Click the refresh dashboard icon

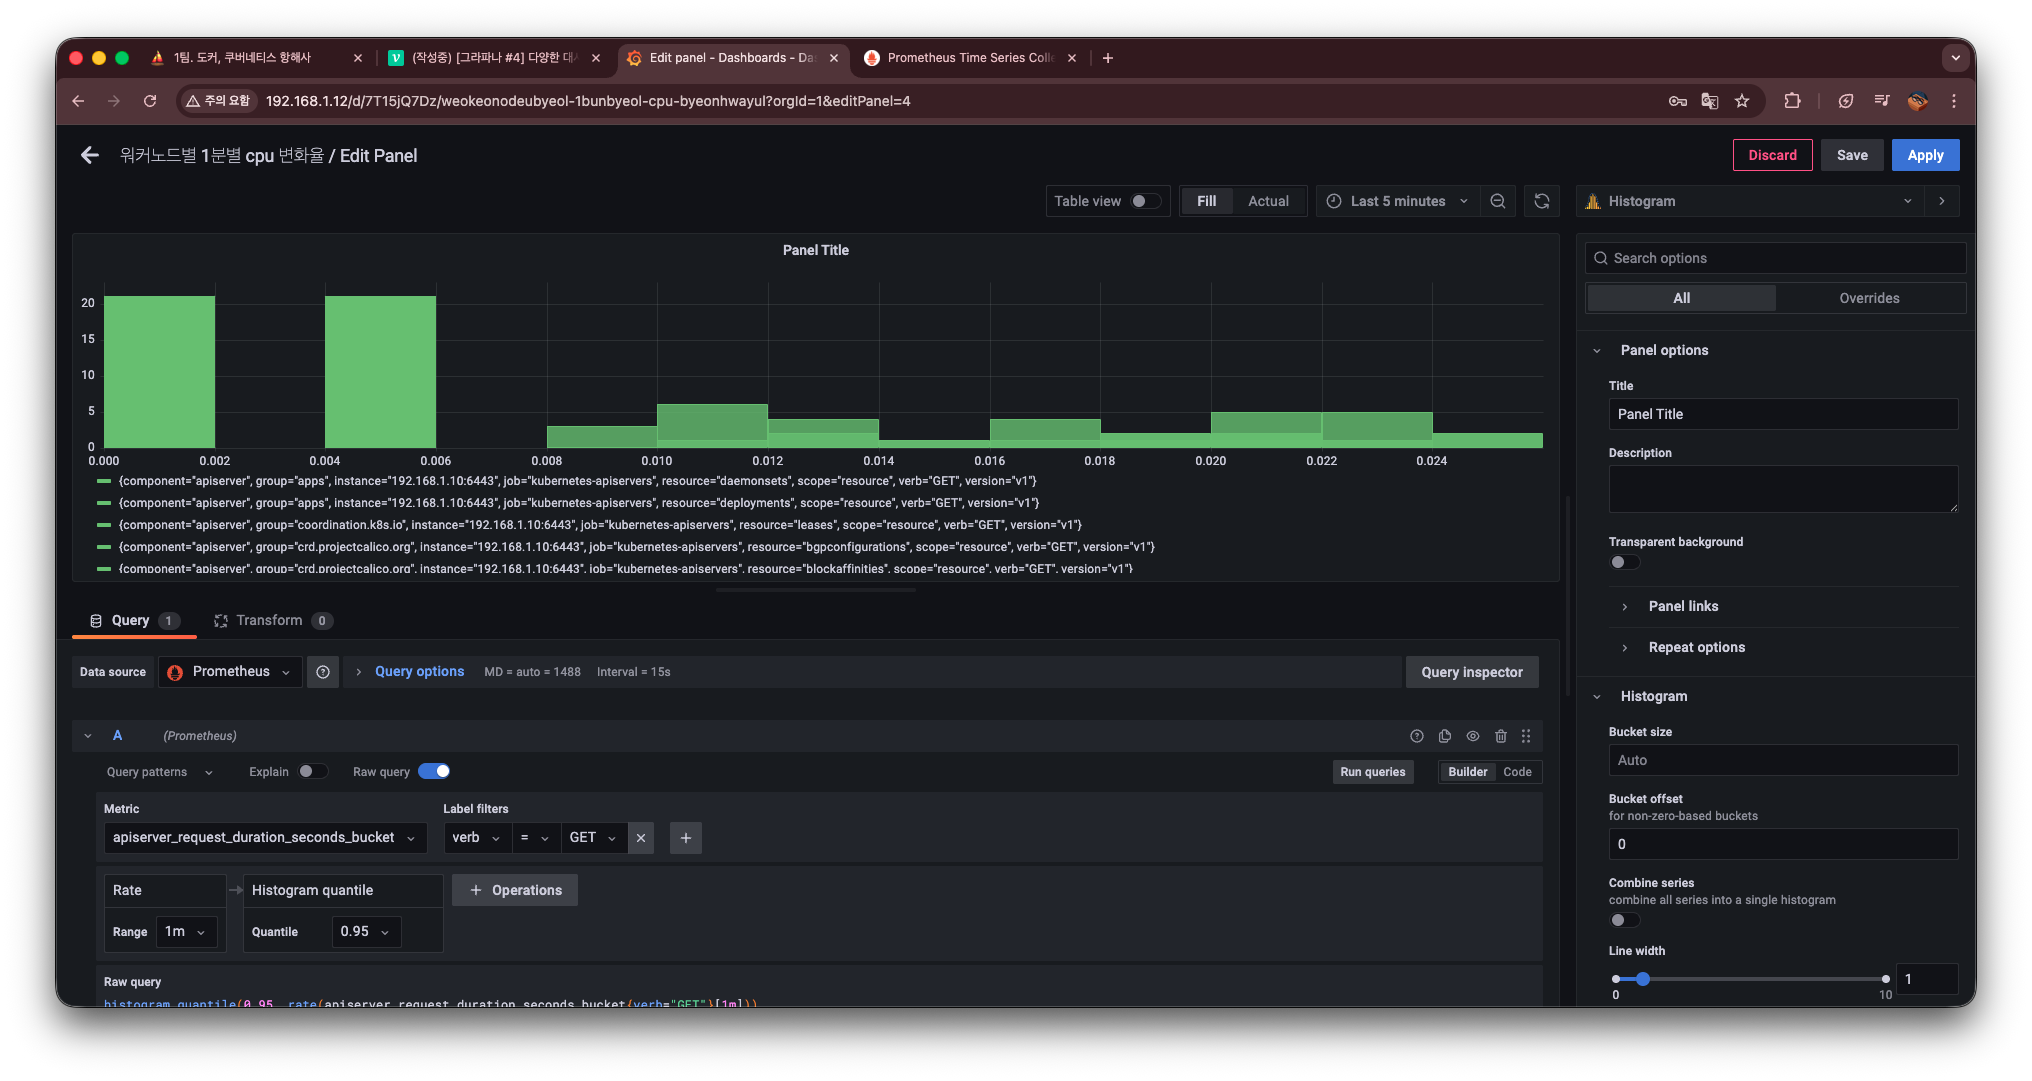(x=1542, y=201)
